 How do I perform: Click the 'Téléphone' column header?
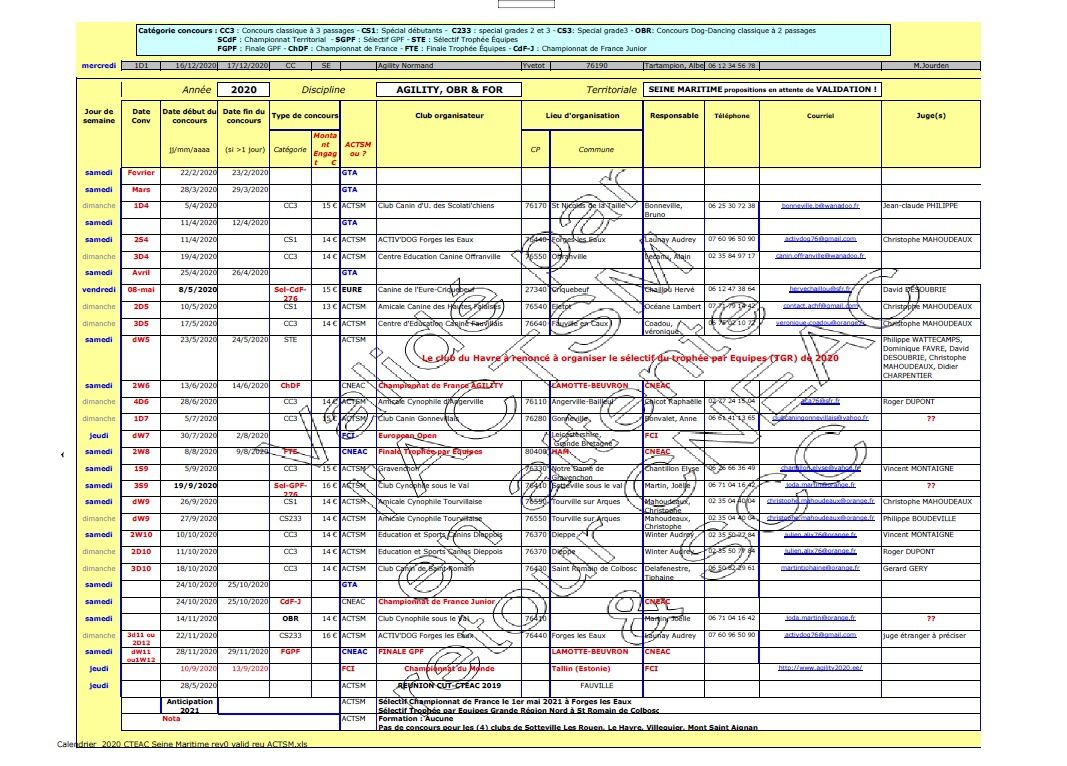point(732,116)
